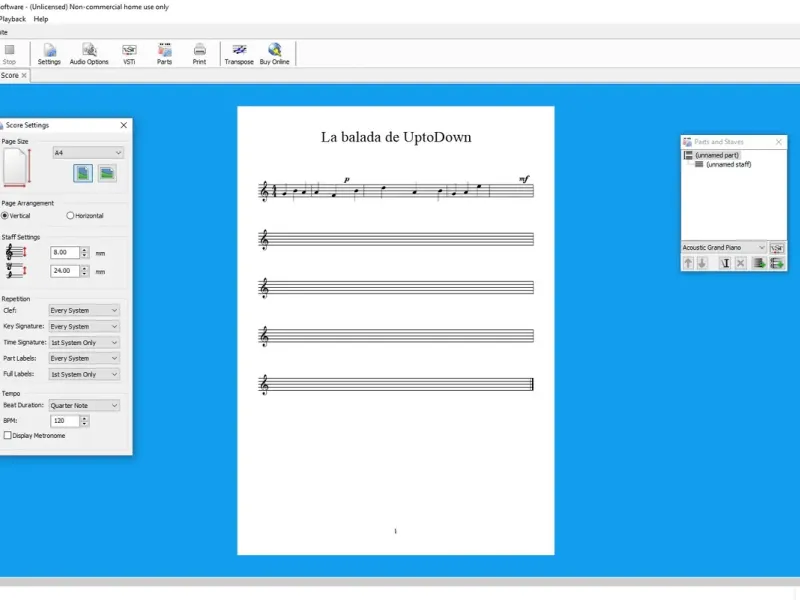Screen dimensions: 800x600
Task: Click the page number 1
Action: coord(395,531)
